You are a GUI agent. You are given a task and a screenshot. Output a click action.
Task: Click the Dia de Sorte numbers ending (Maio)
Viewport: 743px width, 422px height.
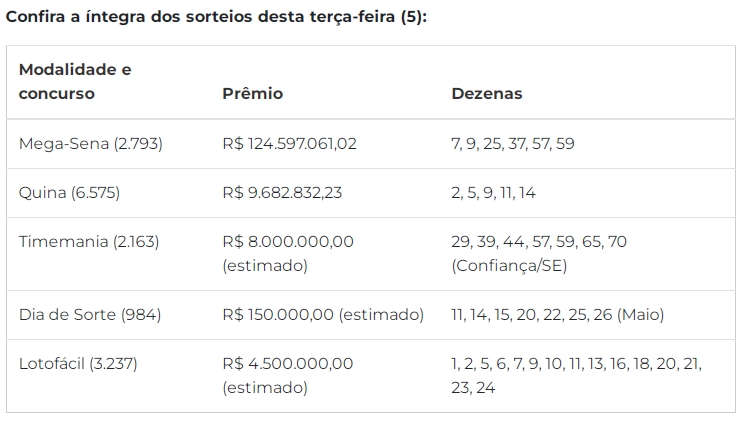tap(558, 314)
